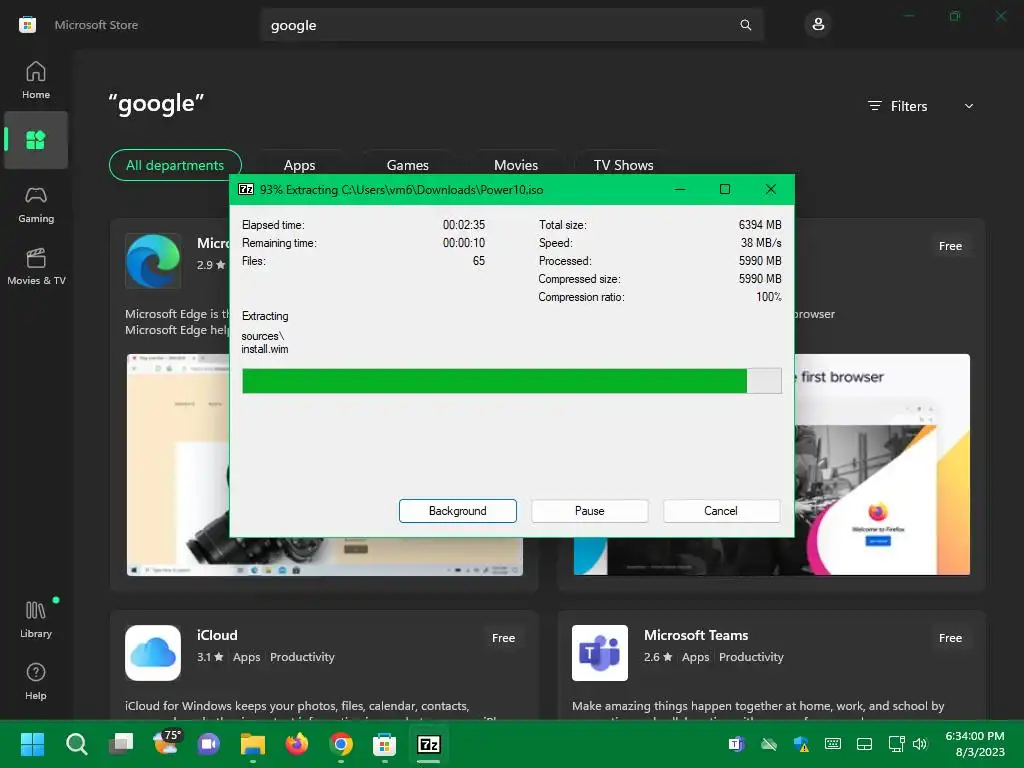Click the search field containing google

coord(512,25)
